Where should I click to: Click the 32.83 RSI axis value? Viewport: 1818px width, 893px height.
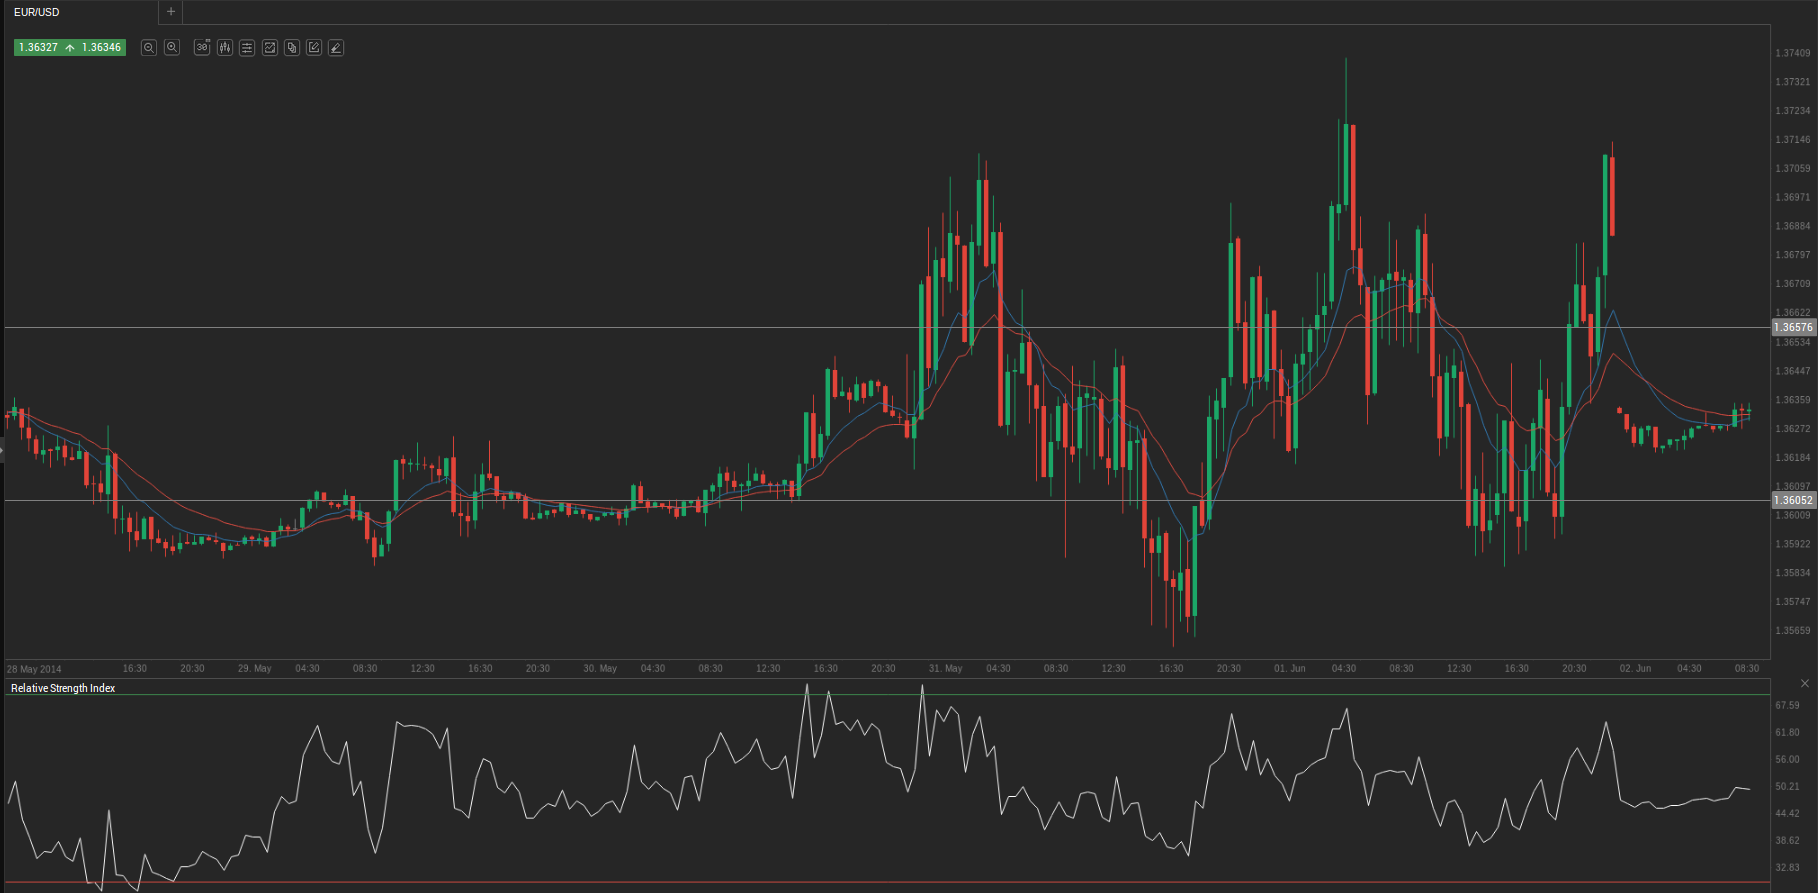(x=1788, y=867)
